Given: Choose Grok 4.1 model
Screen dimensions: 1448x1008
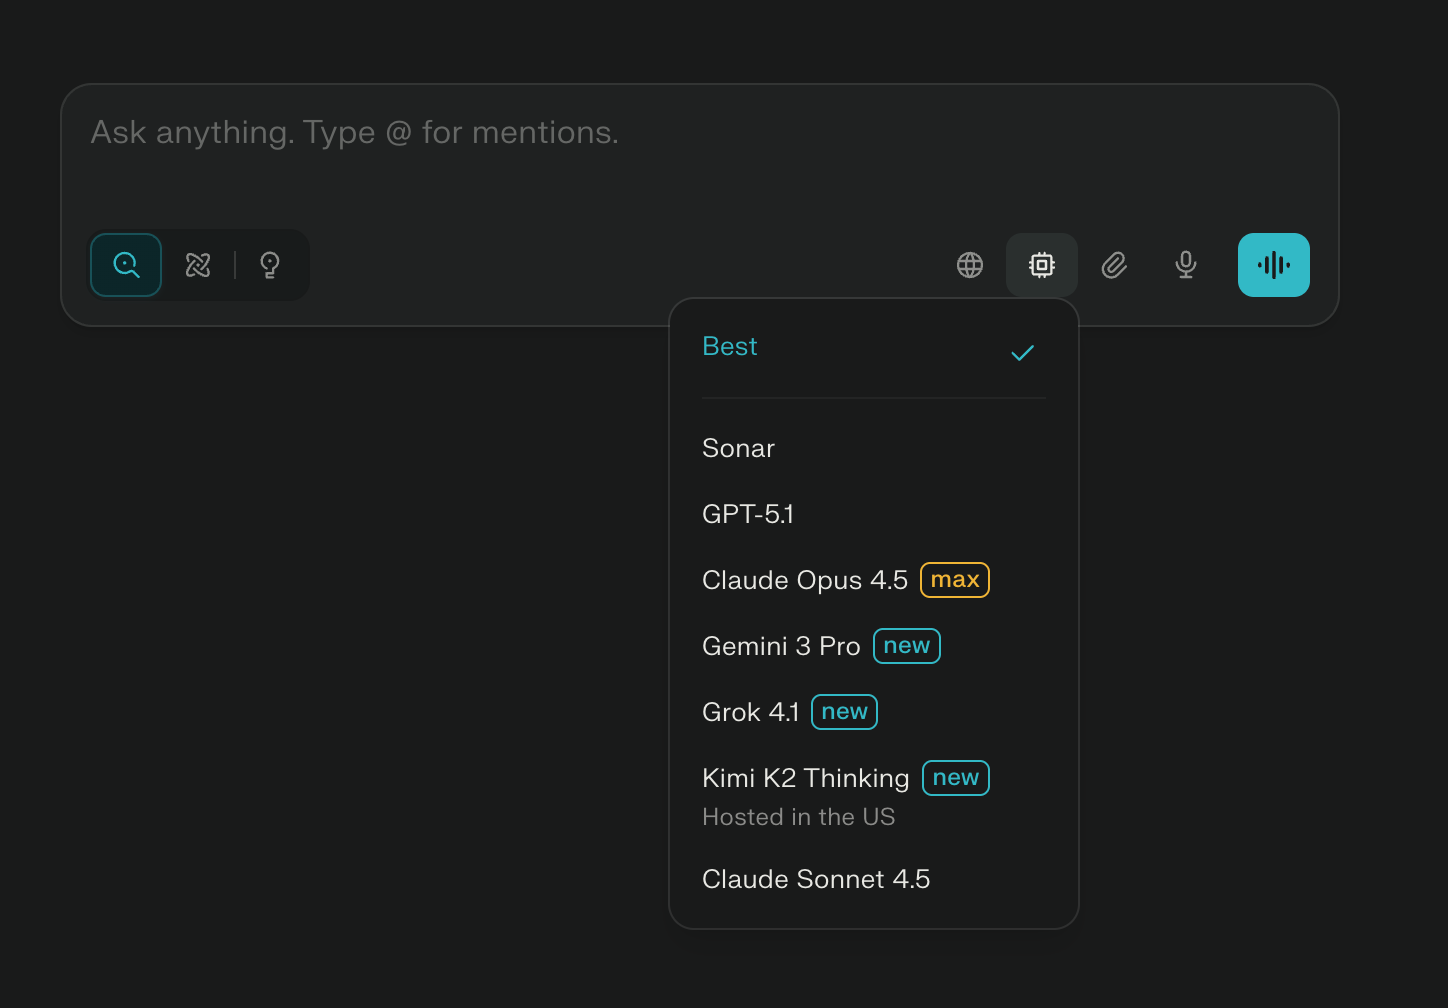Looking at the screenshot, I should tap(874, 712).
